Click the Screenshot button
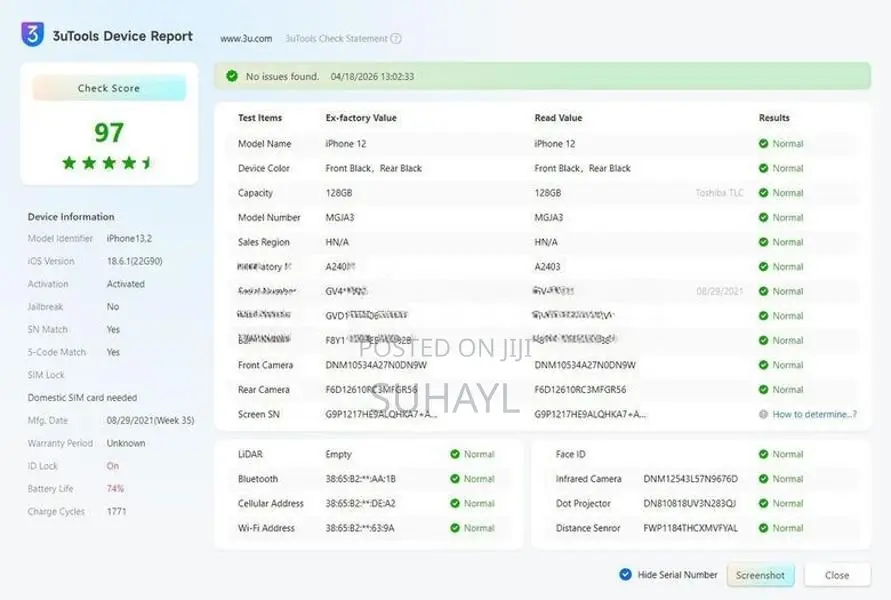The height and width of the screenshot is (600, 891). click(x=760, y=575)
